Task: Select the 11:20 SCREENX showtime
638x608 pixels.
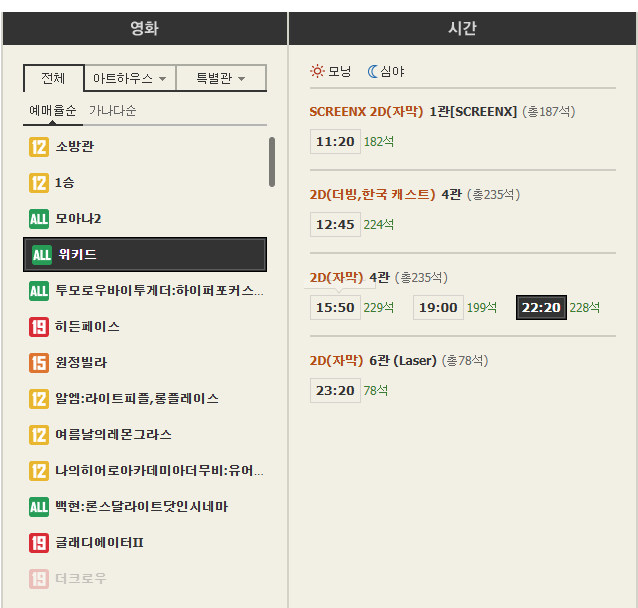Action: 335,142
